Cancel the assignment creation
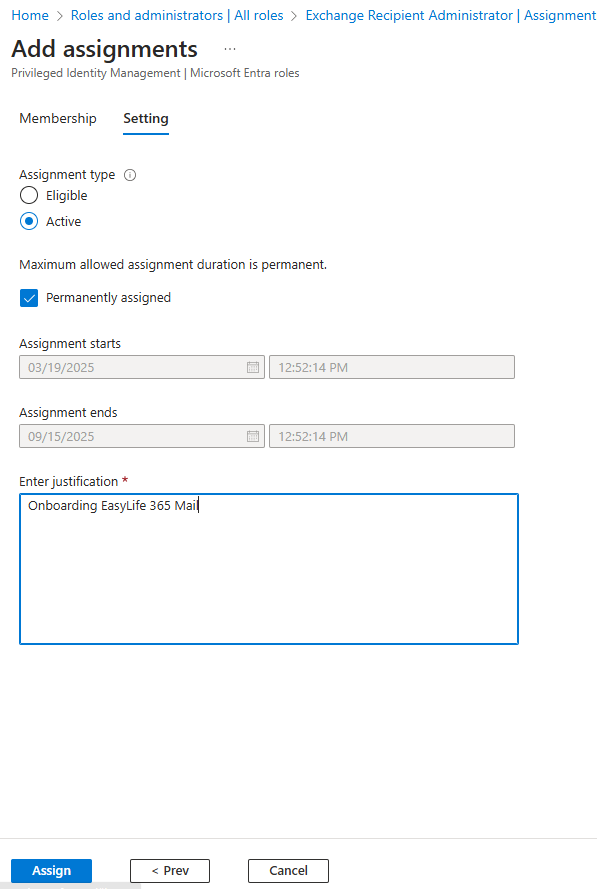597x889 pixels. click(288, 870)
